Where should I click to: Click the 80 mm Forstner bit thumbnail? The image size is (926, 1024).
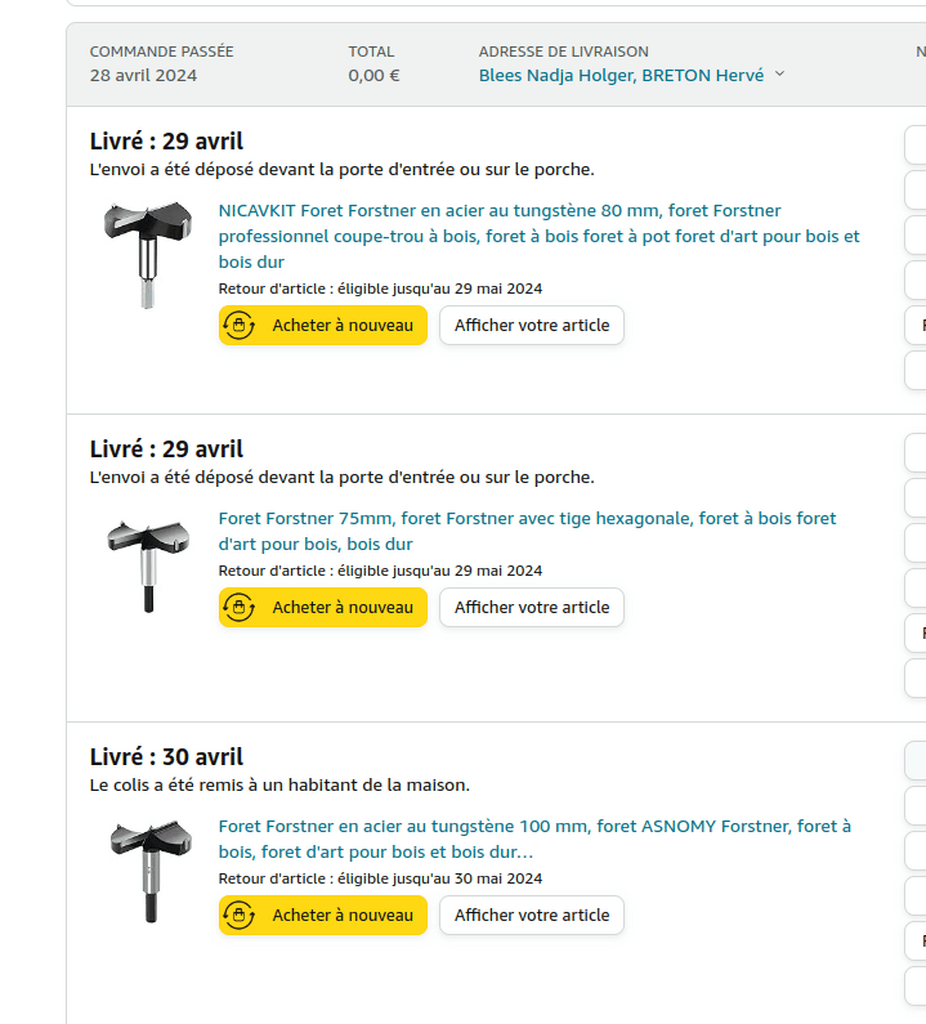click(148, 255)
